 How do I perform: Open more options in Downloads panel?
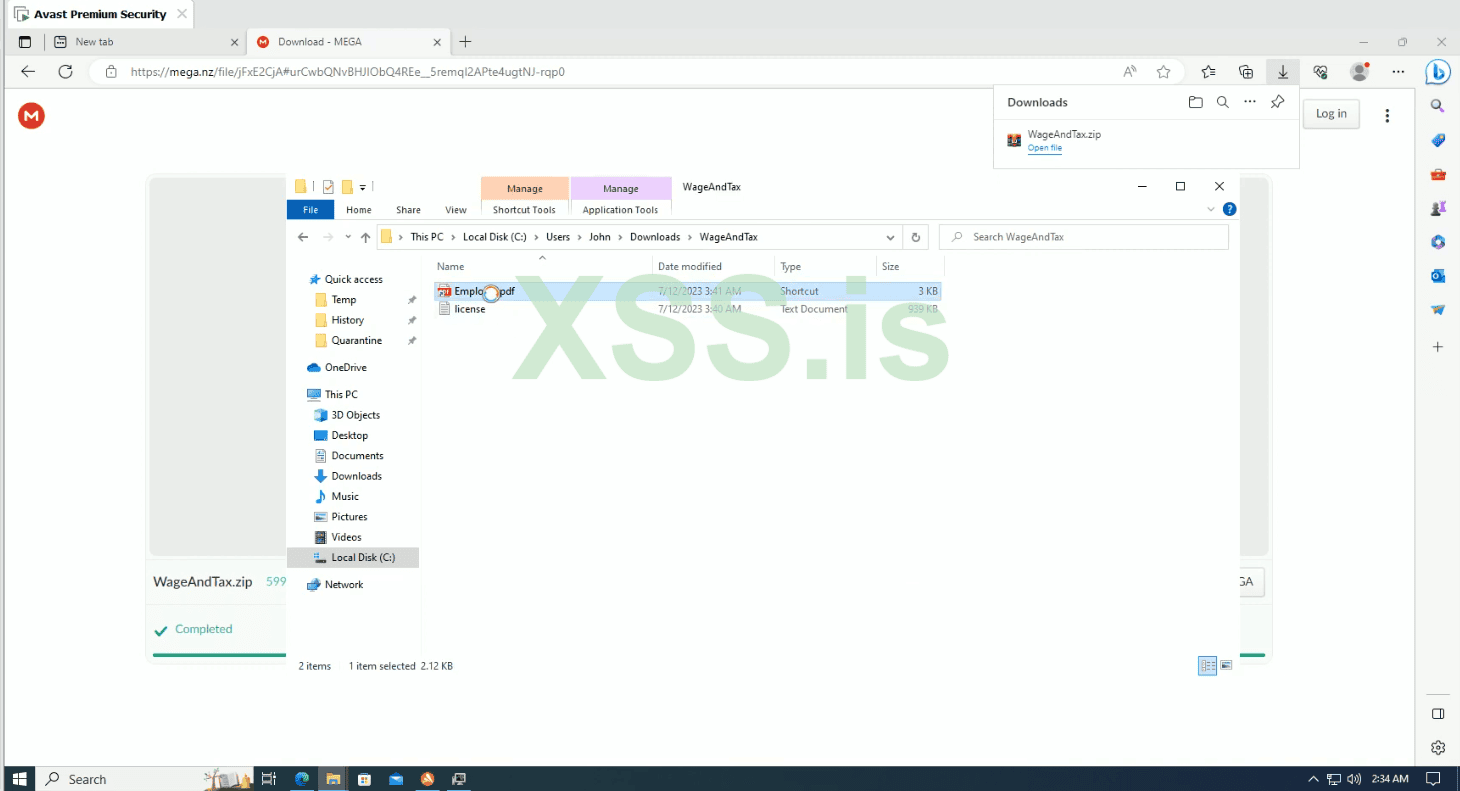(x=1250, y=102)
